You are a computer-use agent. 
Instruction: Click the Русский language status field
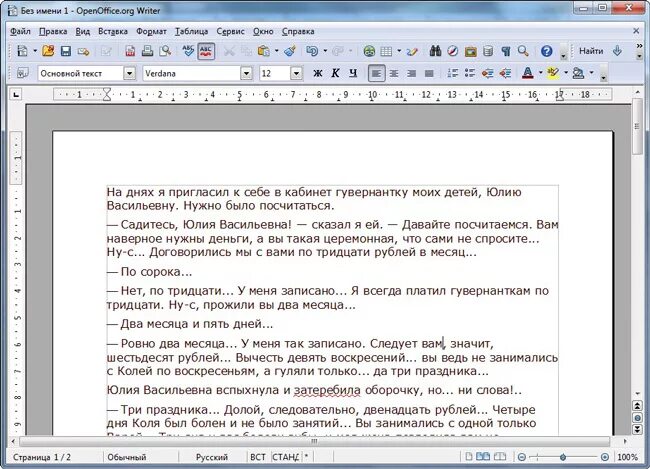point(212,457)
